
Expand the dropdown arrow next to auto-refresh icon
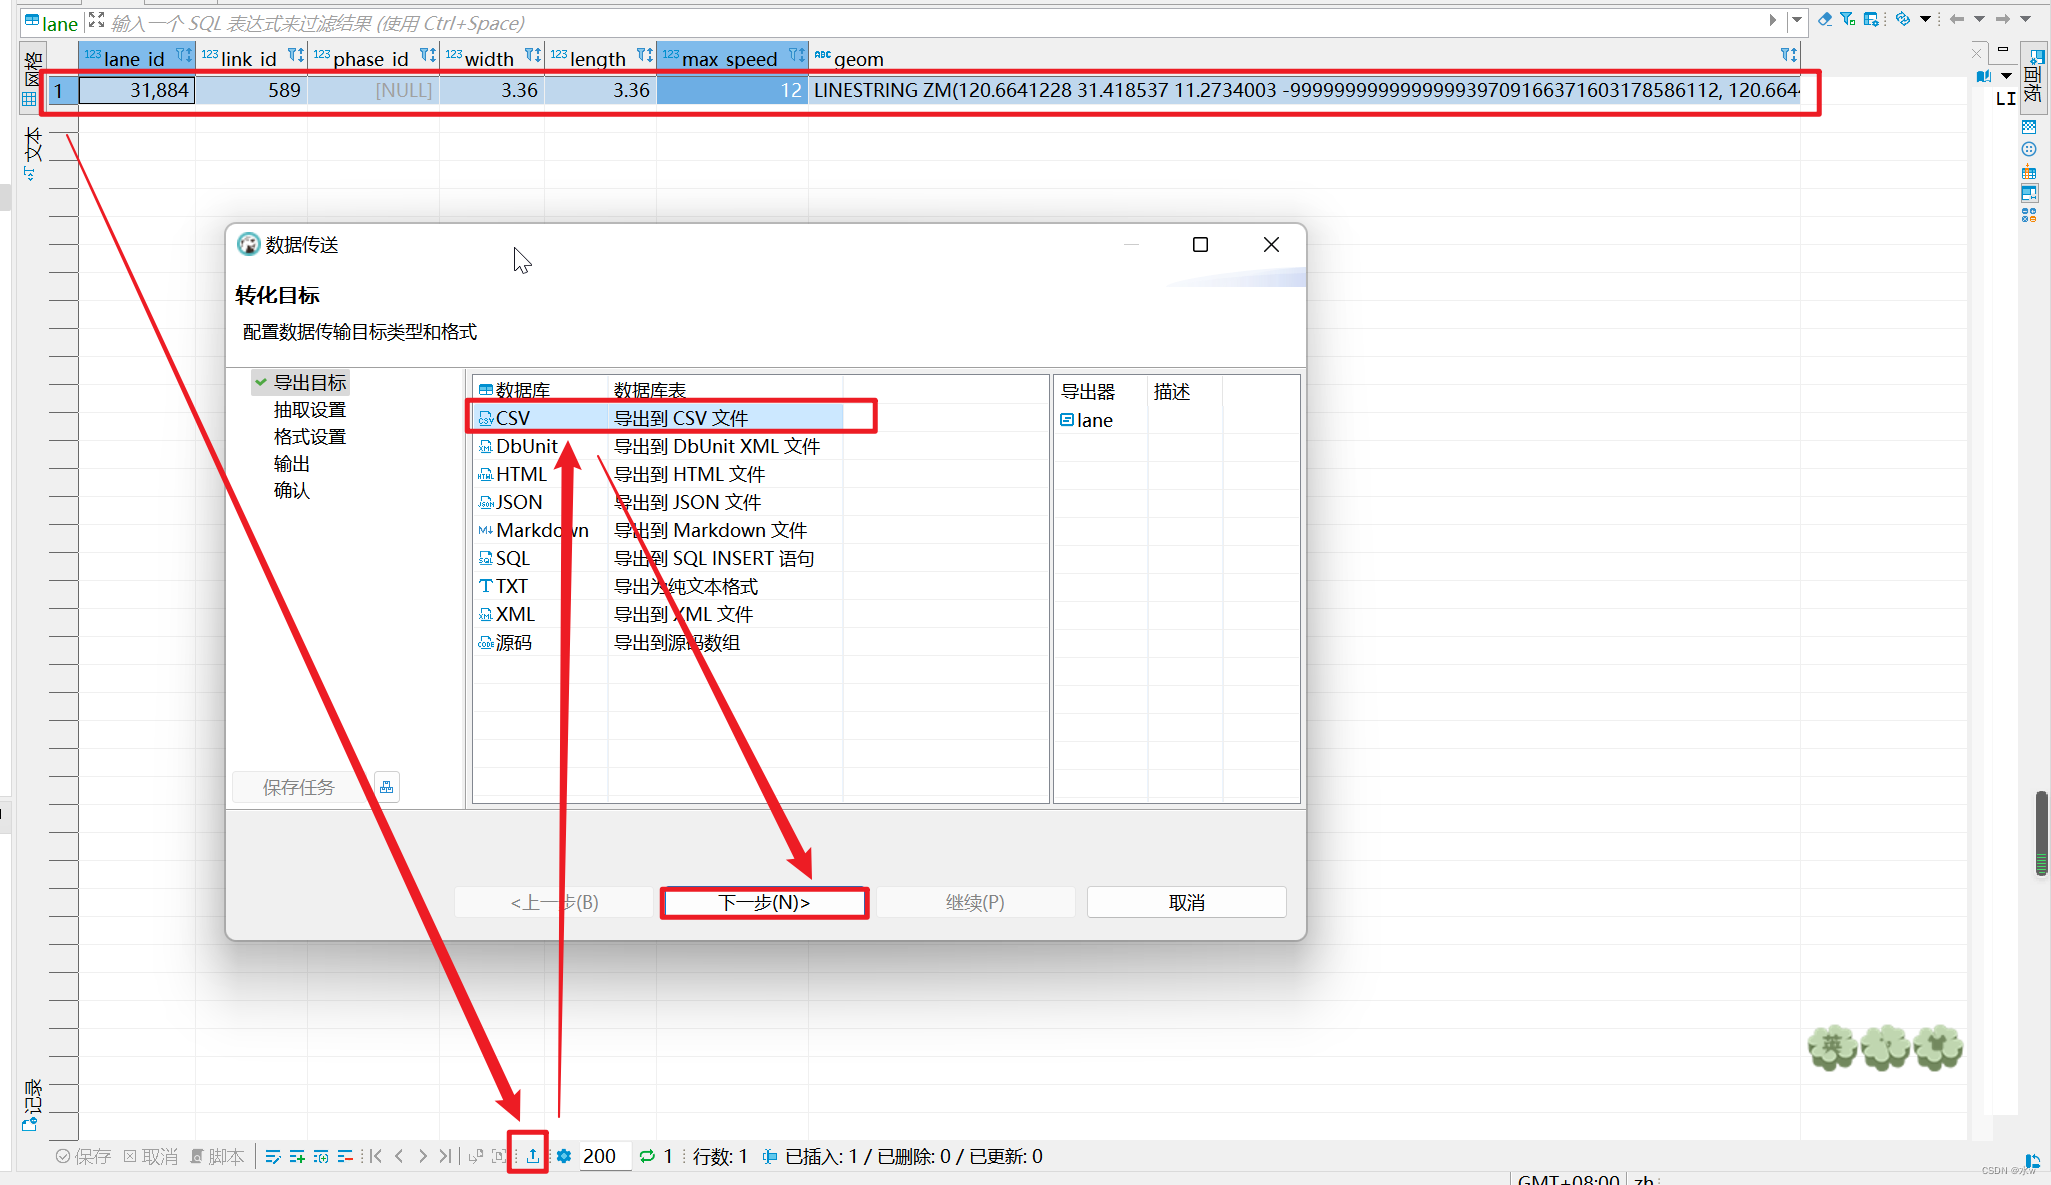pyautogui.click(x=1925, y=19)
